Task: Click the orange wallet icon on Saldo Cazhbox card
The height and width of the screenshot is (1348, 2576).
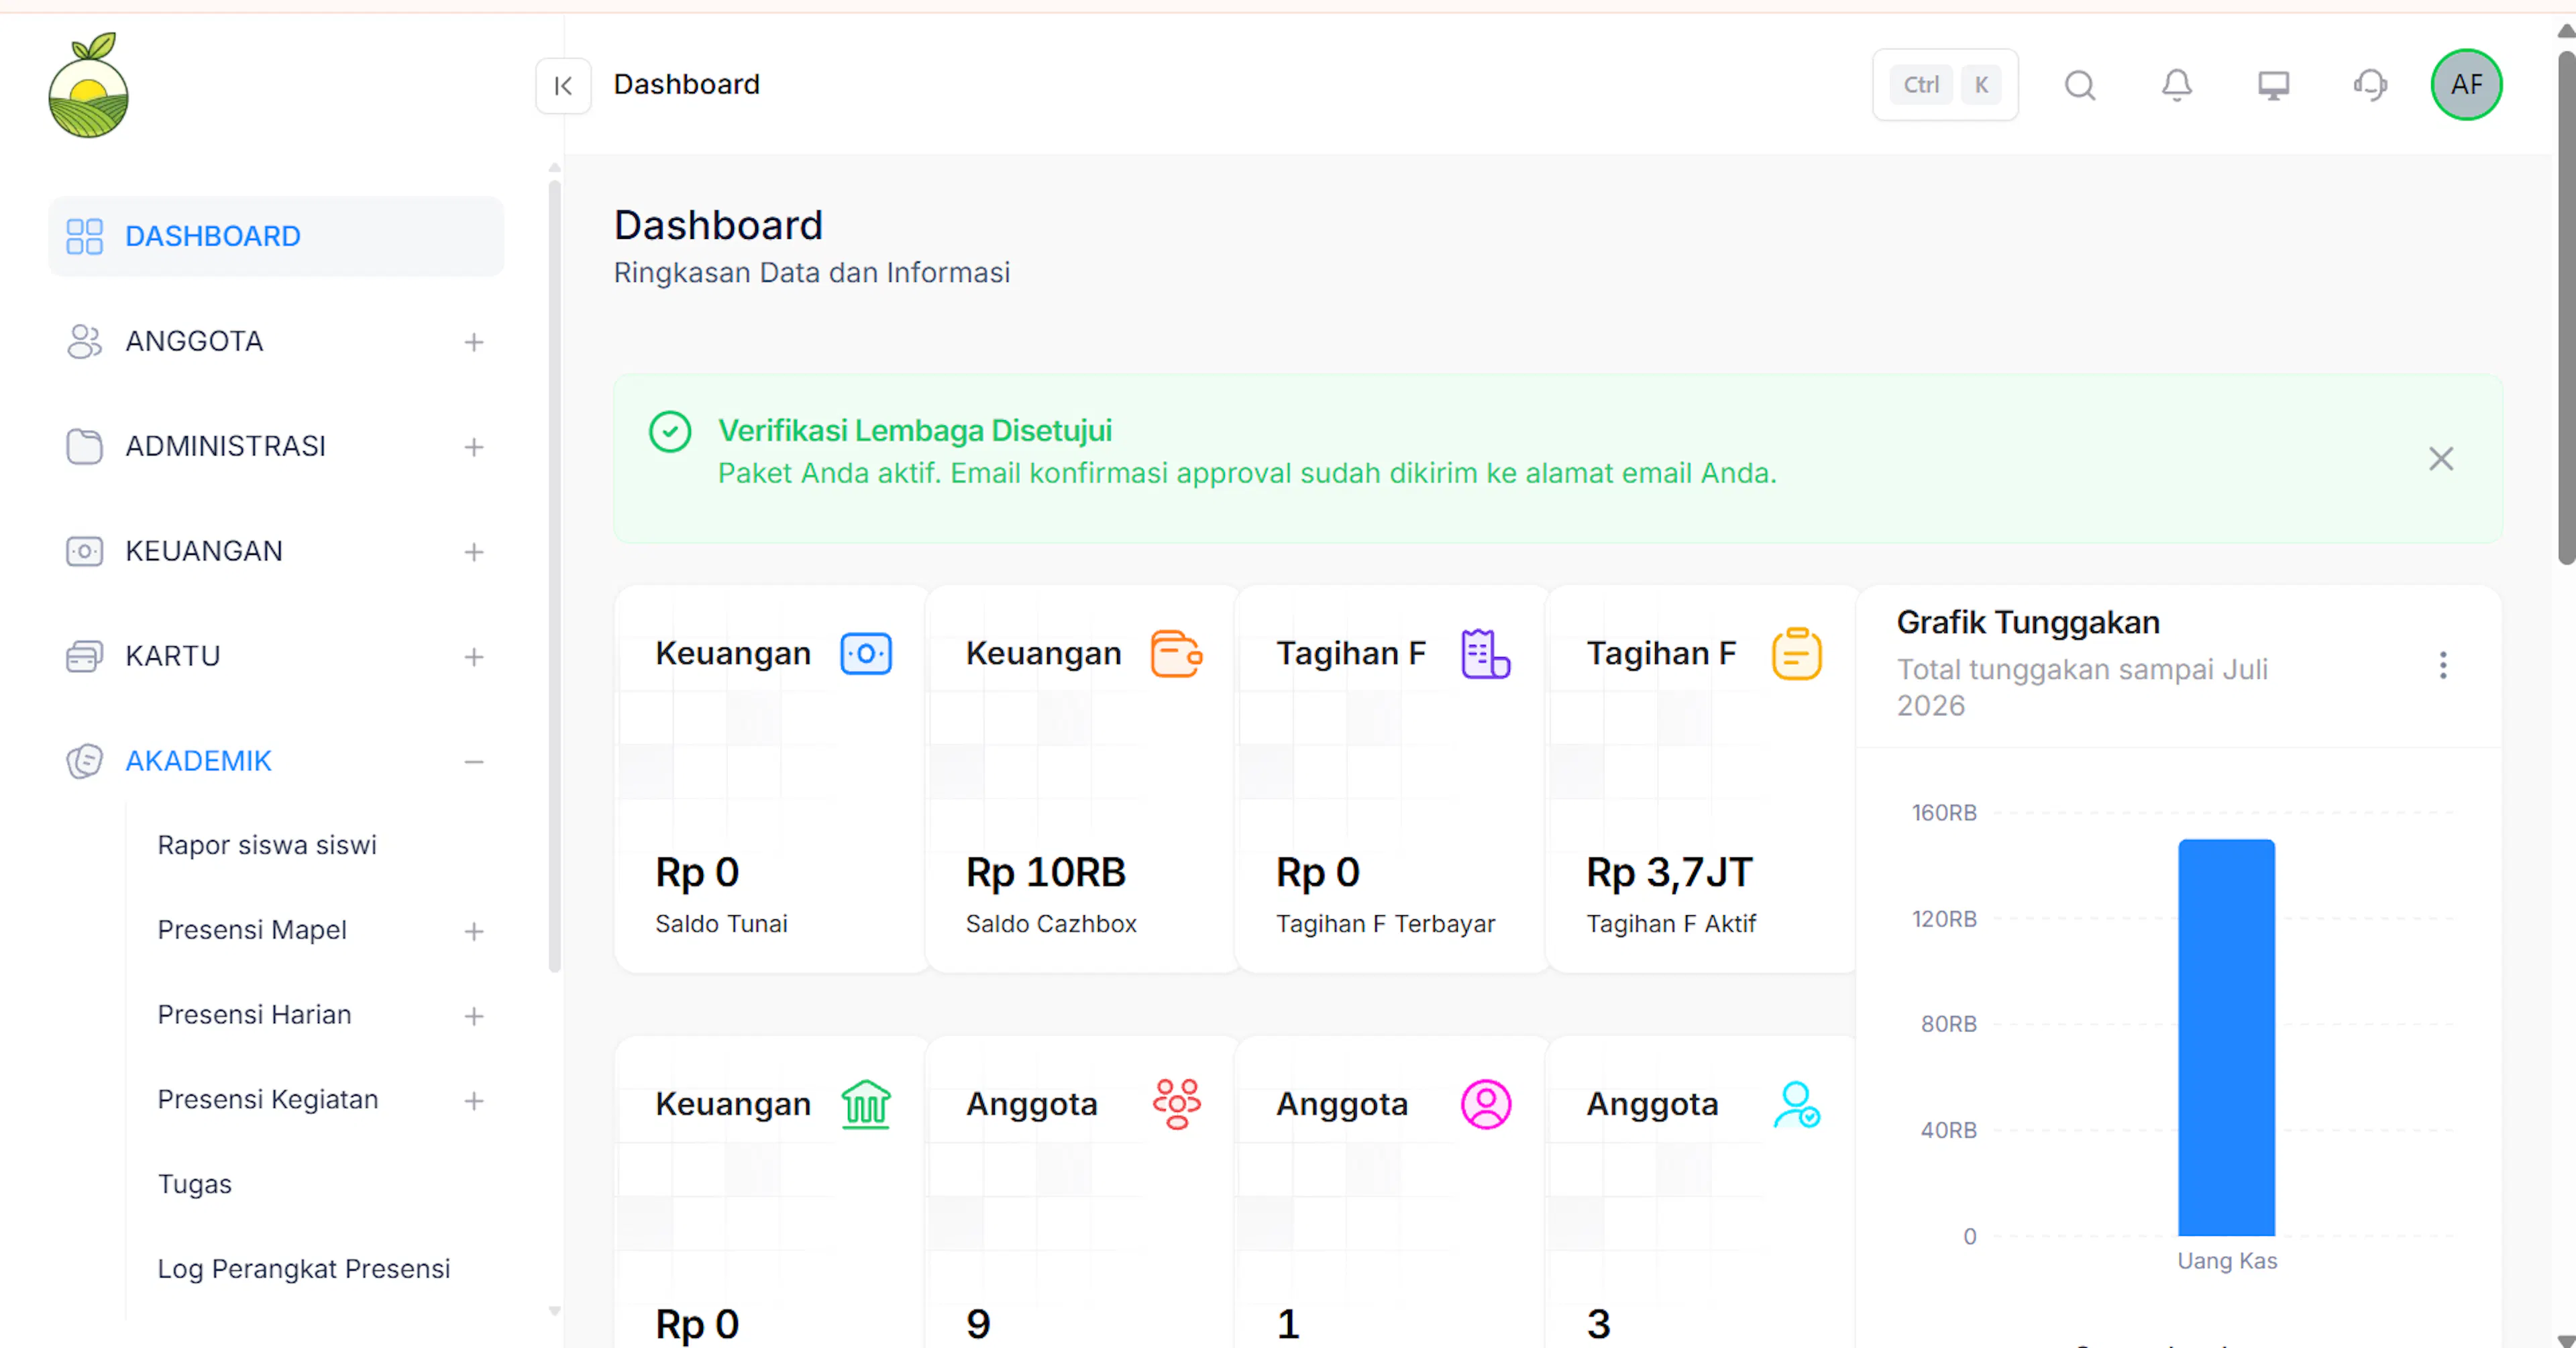Action: click(x=1176, y=654)
